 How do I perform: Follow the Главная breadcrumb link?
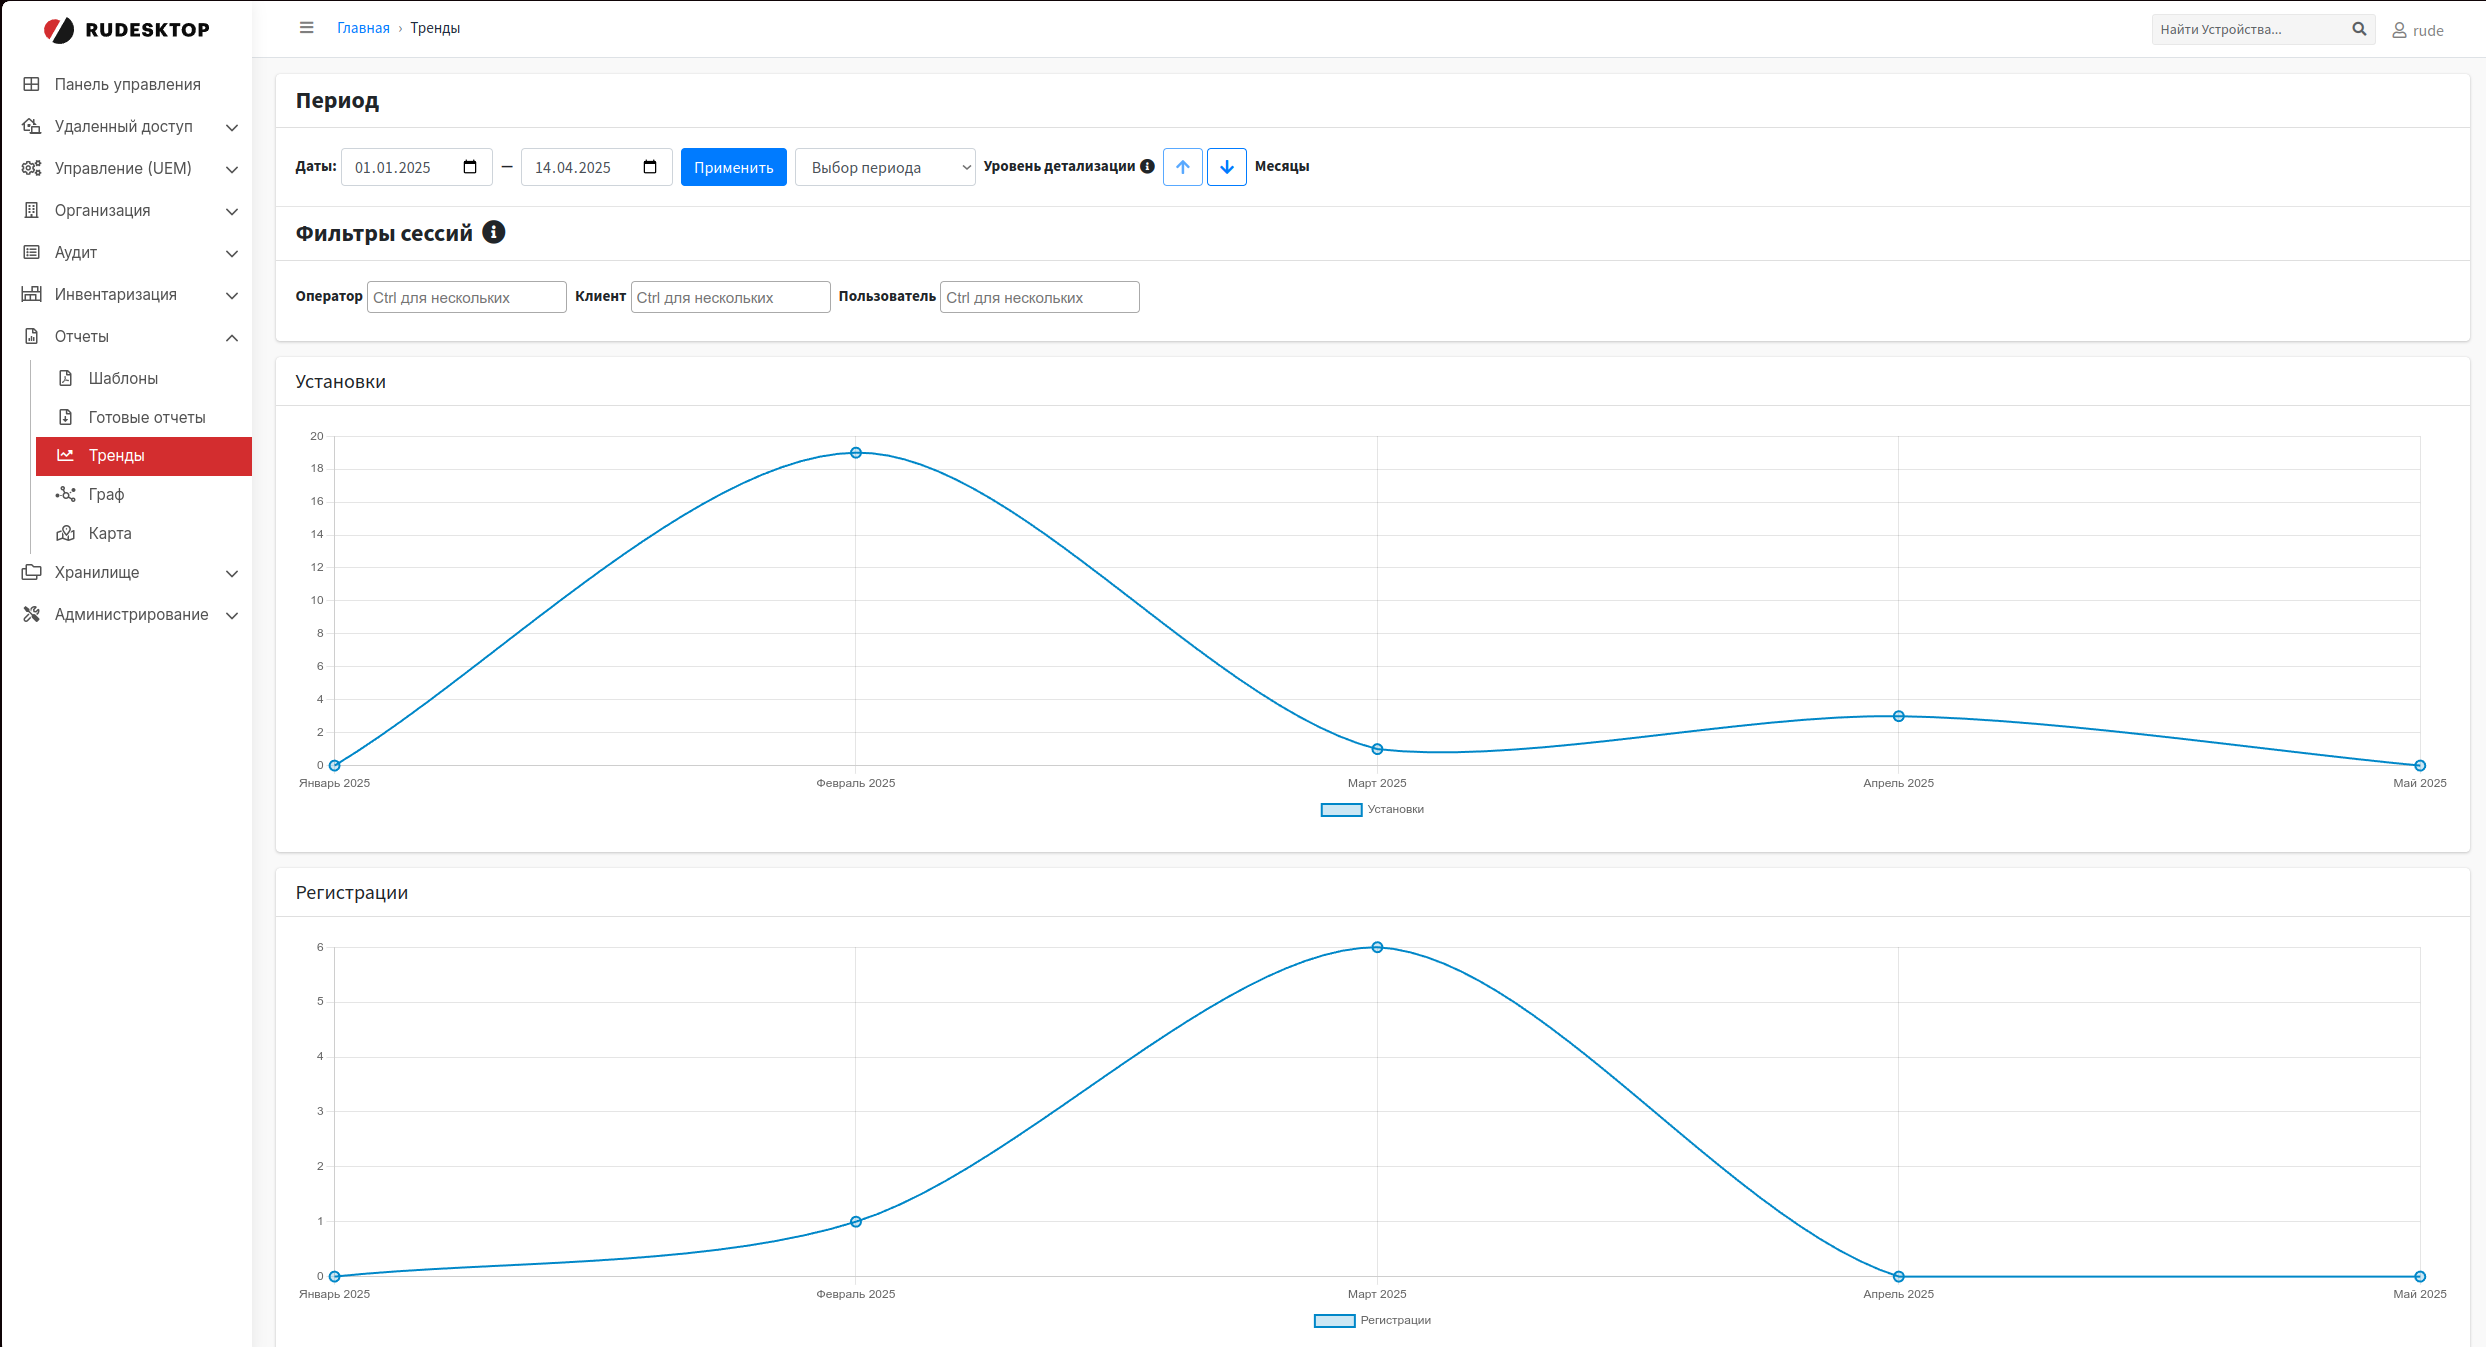pos(363,28)
